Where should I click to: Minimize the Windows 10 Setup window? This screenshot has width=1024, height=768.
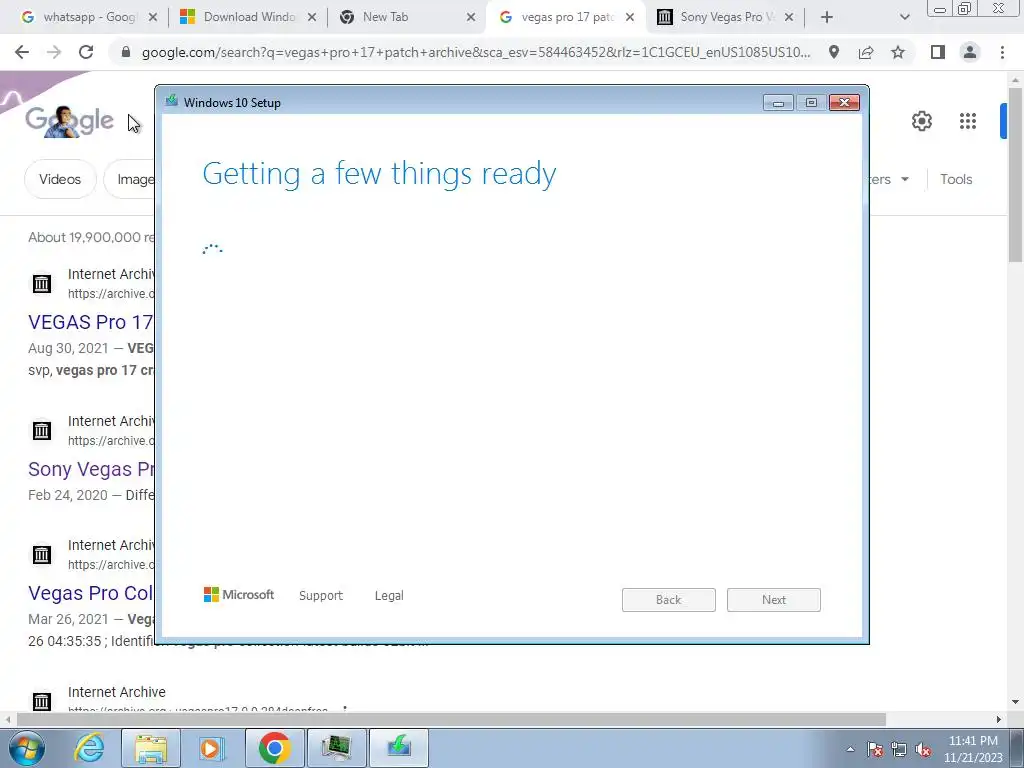pyautogui.click(x=778, y=103)
